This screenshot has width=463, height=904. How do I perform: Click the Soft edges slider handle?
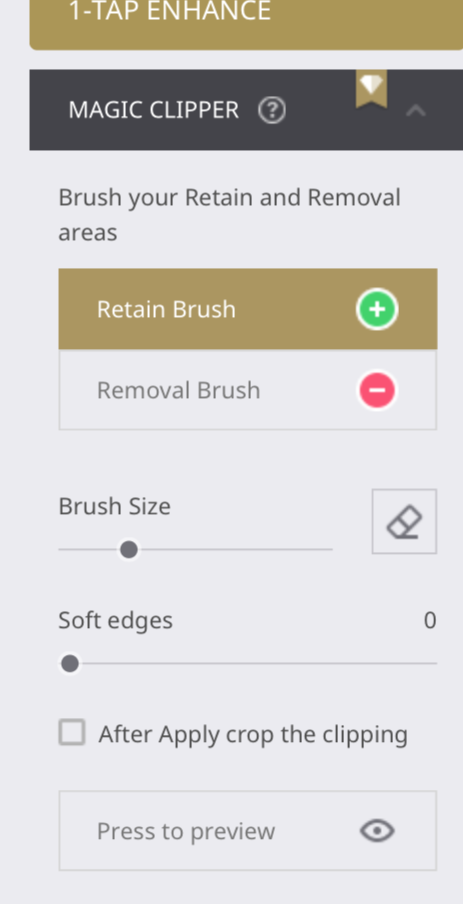pyautogui.click(x=70, y=664)
